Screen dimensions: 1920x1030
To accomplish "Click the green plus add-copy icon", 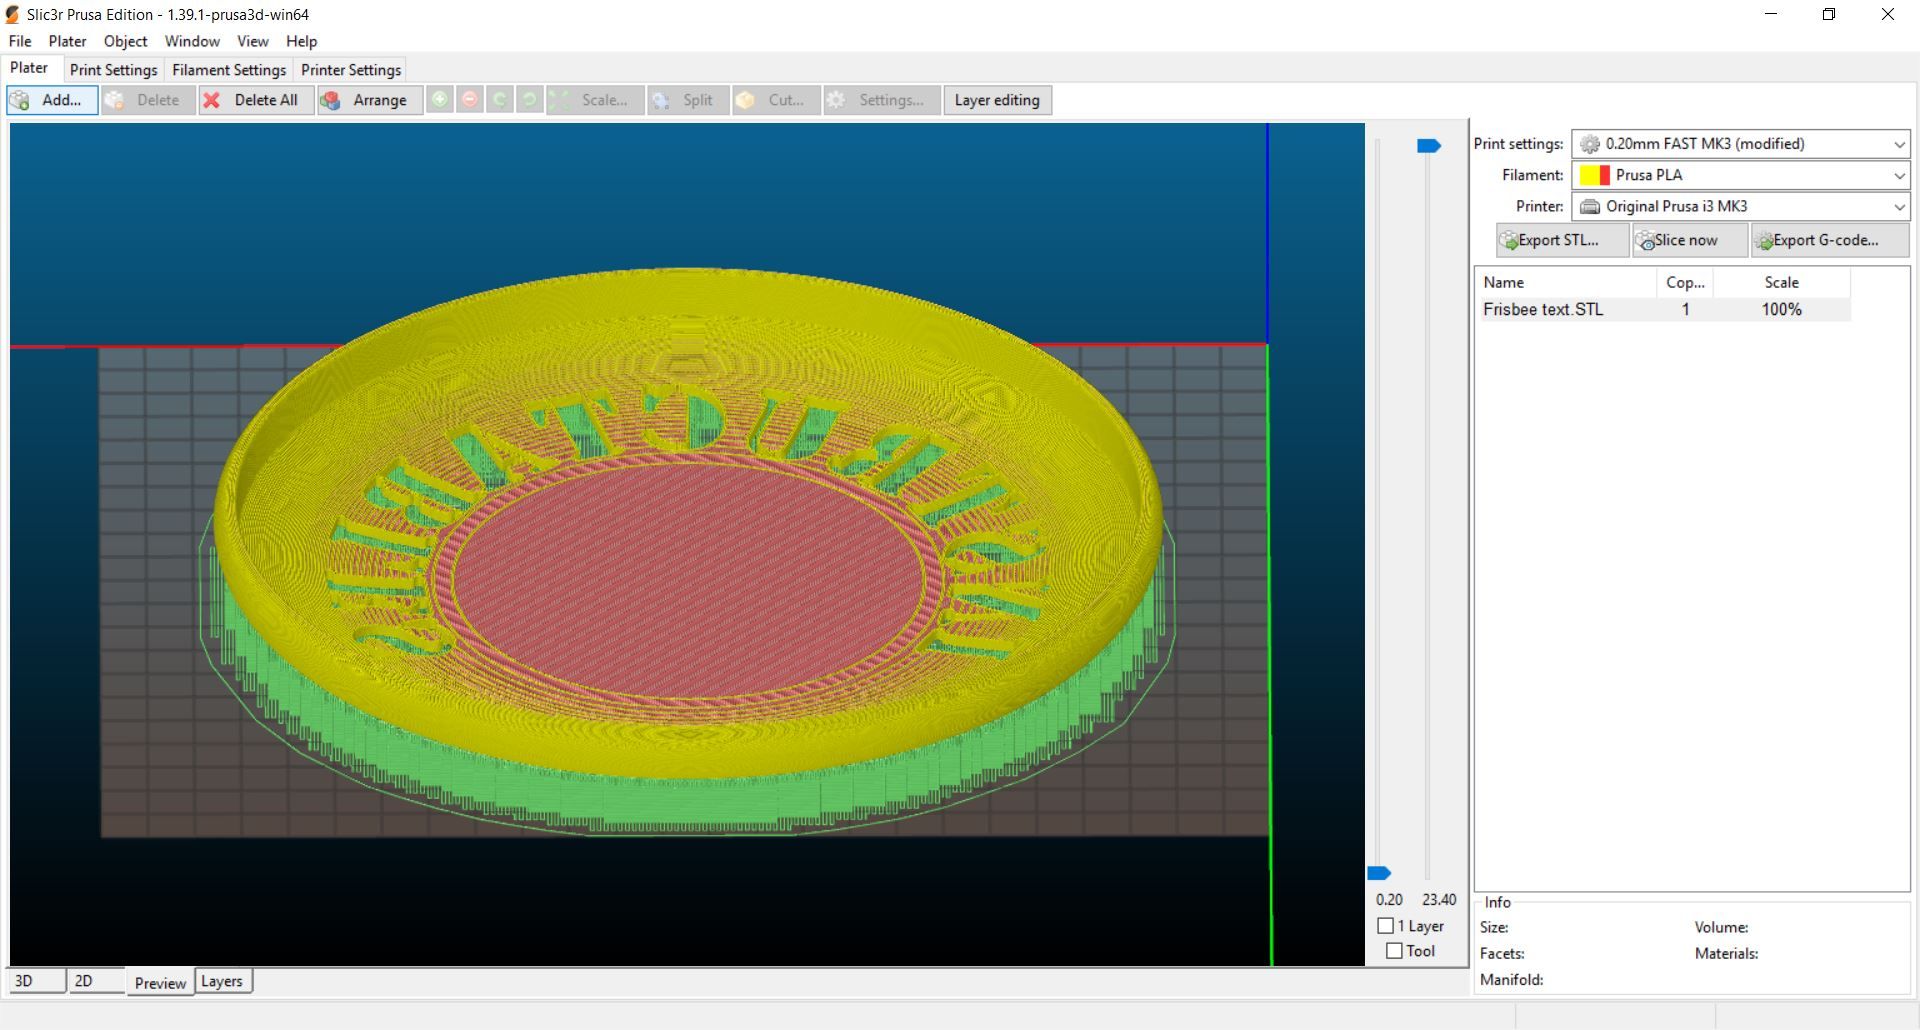I will [x=440, y=100].
